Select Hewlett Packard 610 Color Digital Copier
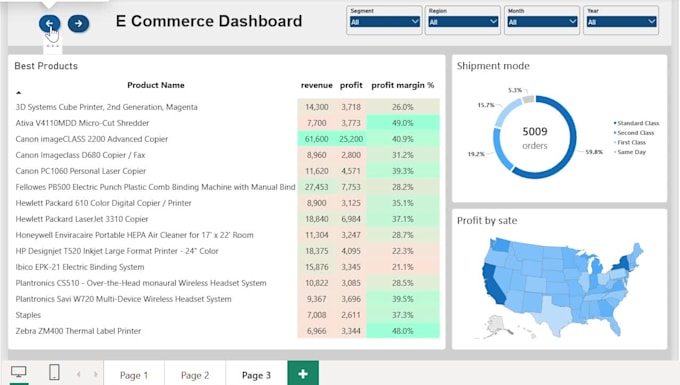The image size is (680, 385). click(228, 203)
